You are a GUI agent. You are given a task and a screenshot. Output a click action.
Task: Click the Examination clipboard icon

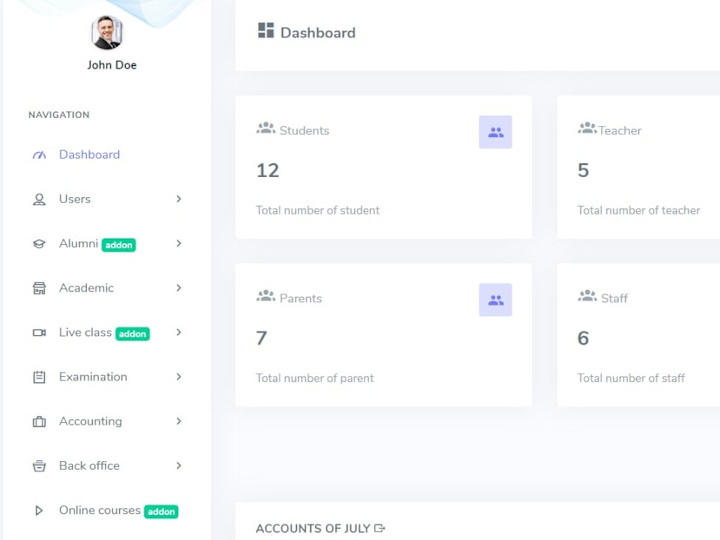pyautogui.click(x=39, y=377)
